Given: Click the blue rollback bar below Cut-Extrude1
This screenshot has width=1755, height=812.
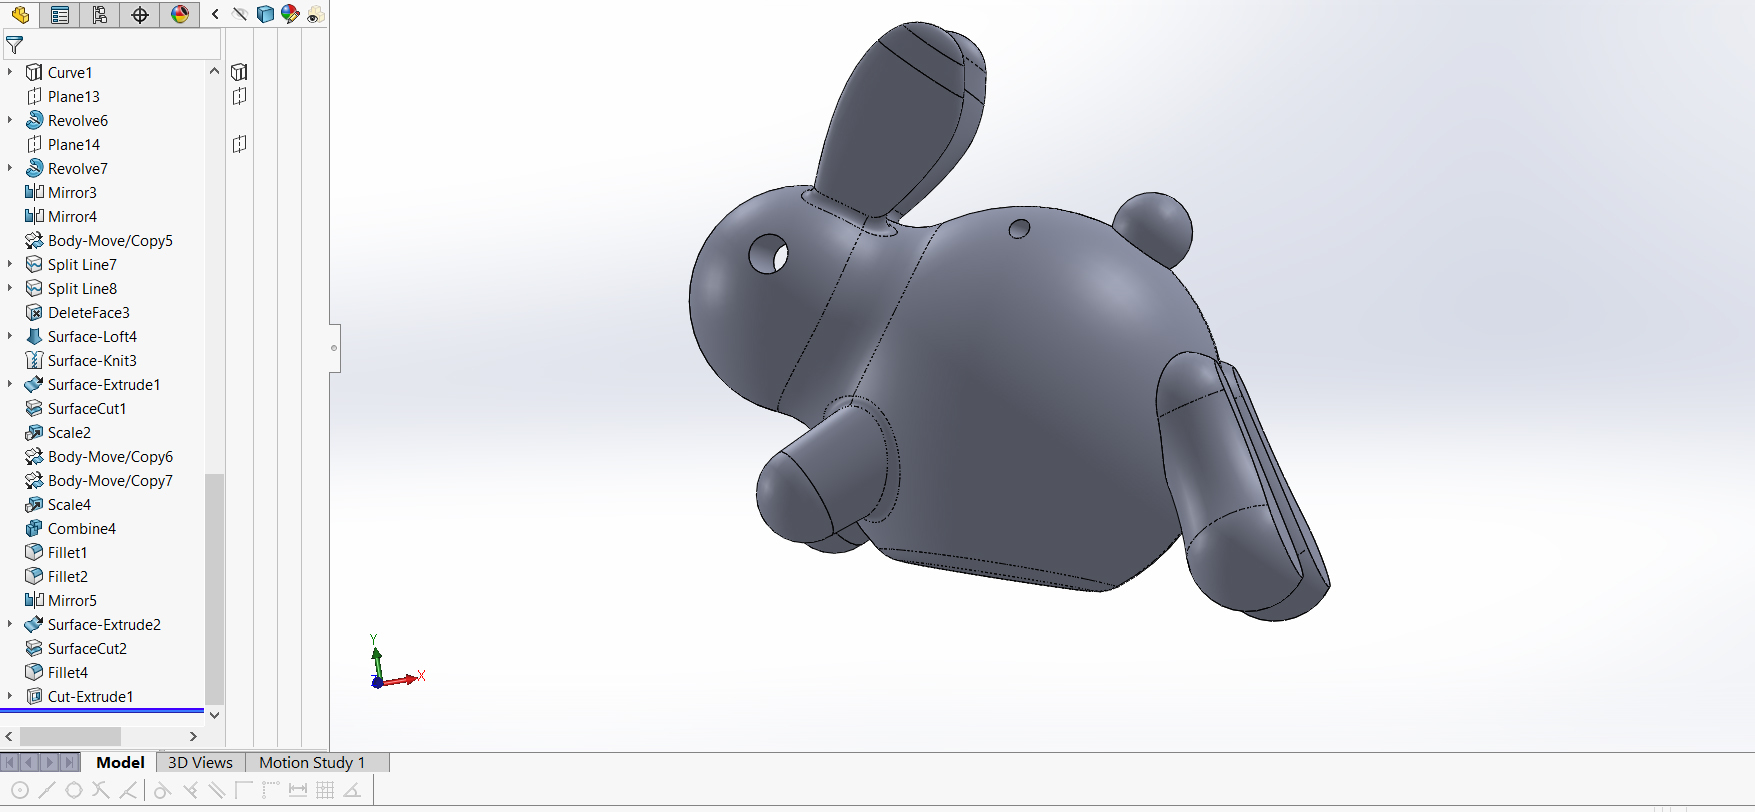Looking at the screenshot, I should pos(102,710).
